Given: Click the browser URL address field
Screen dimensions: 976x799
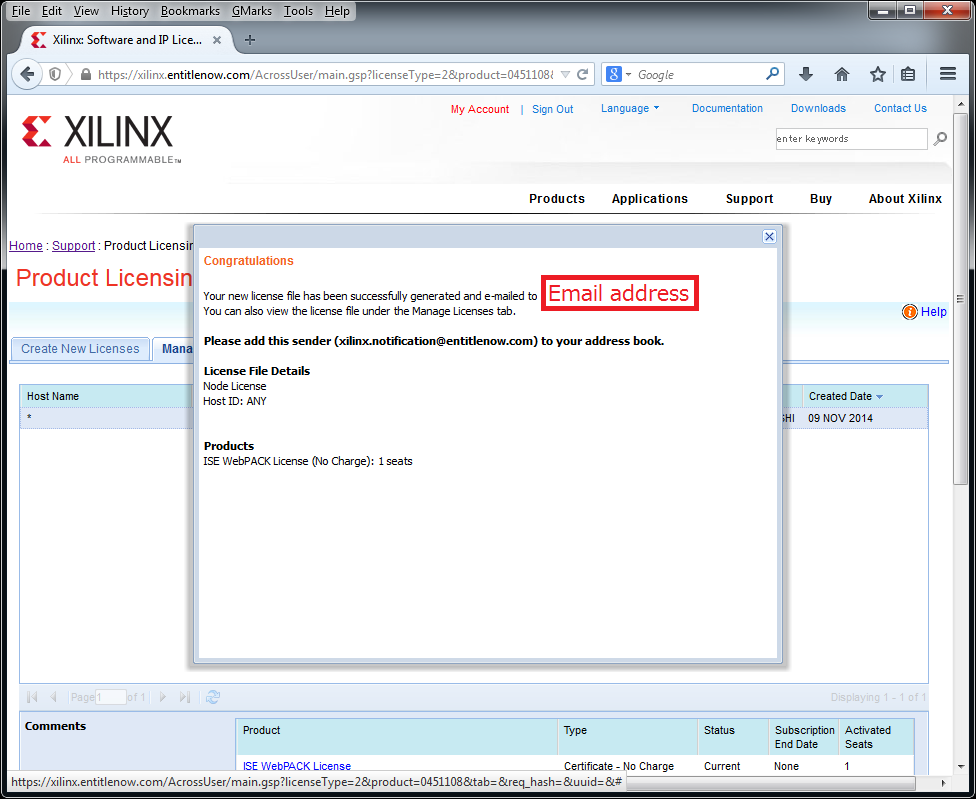Looking at the screenshot, I should click(325, 75).
